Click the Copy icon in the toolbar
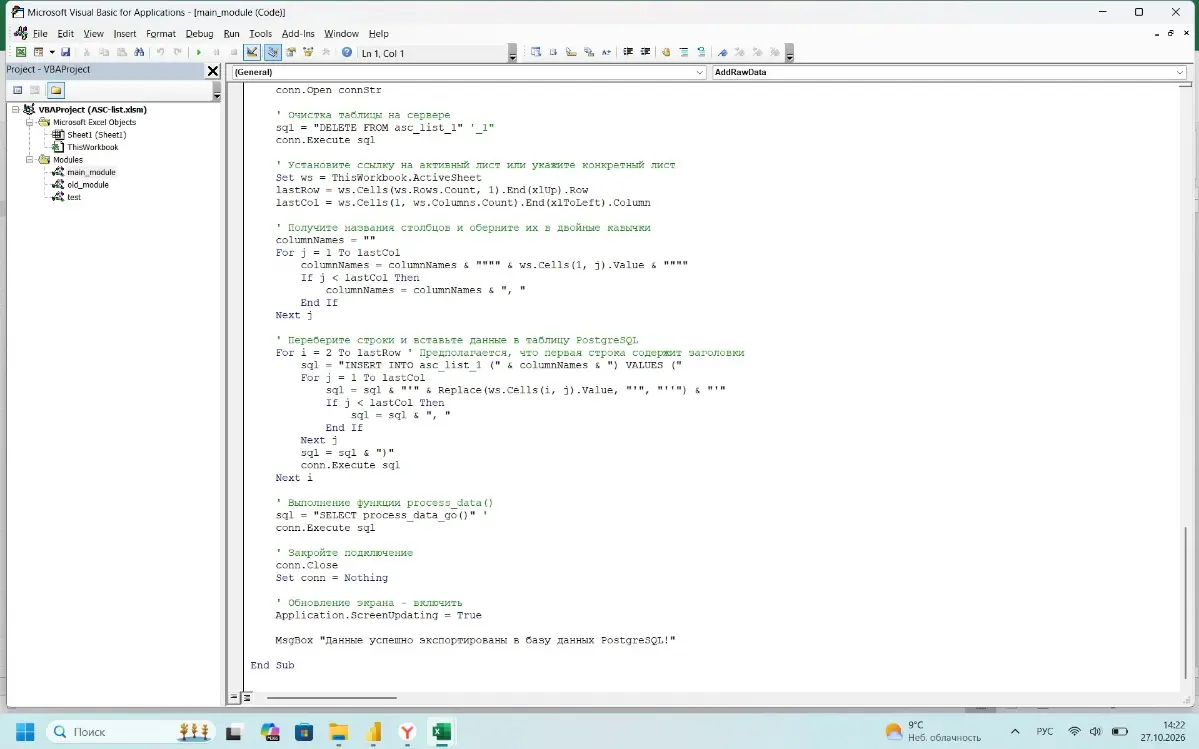1199x749 pixels. (x=104, y=52)
